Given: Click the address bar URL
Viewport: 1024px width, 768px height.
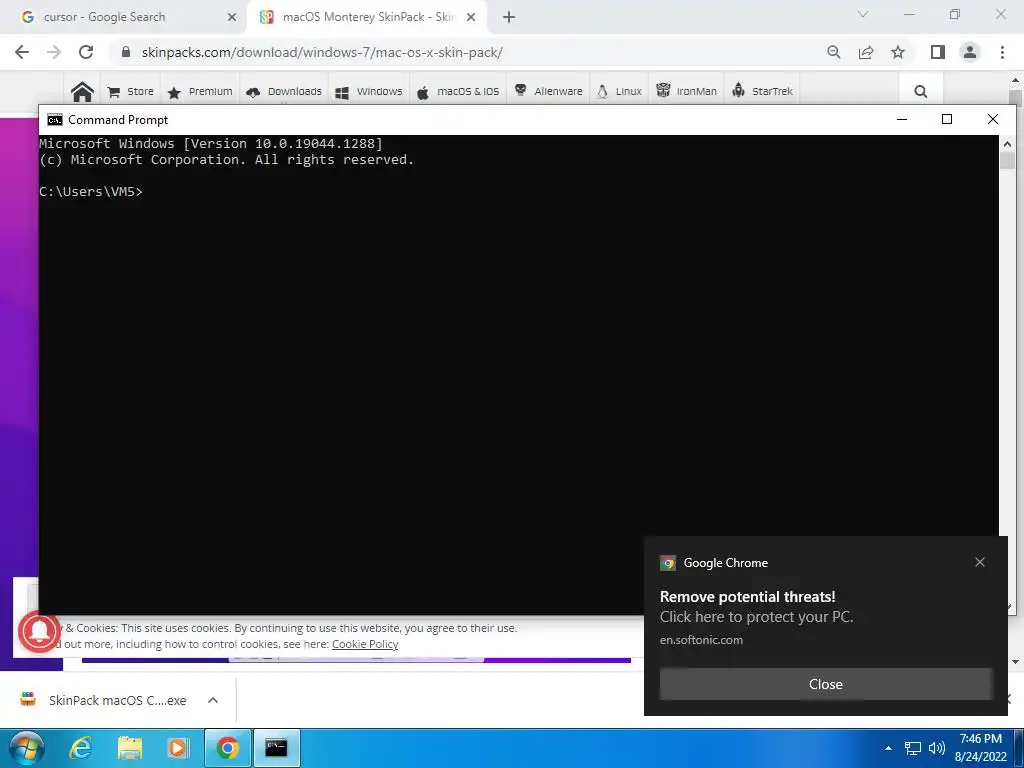Looking at the screenshot, I should (322, 52).
